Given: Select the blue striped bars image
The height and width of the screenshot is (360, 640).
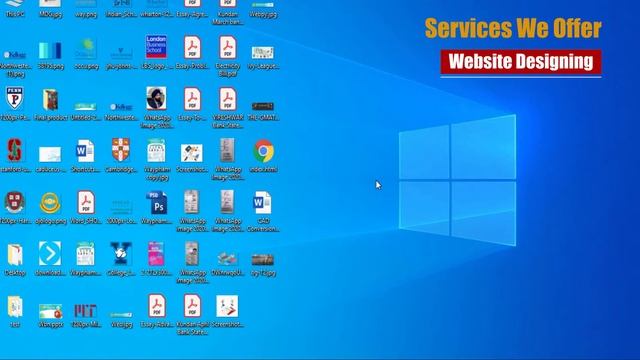Looking at the screenshot, I should click(x=50, y=50).
